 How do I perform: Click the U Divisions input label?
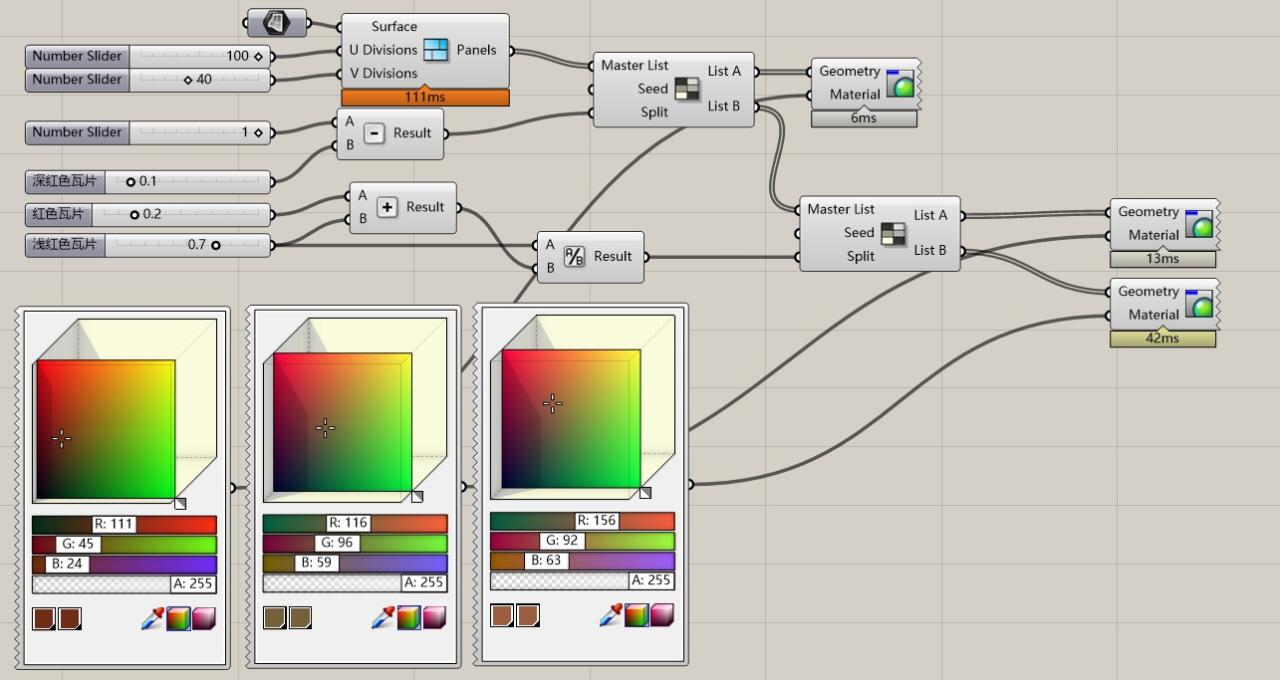pyautogui.click(x=383, y=50)
